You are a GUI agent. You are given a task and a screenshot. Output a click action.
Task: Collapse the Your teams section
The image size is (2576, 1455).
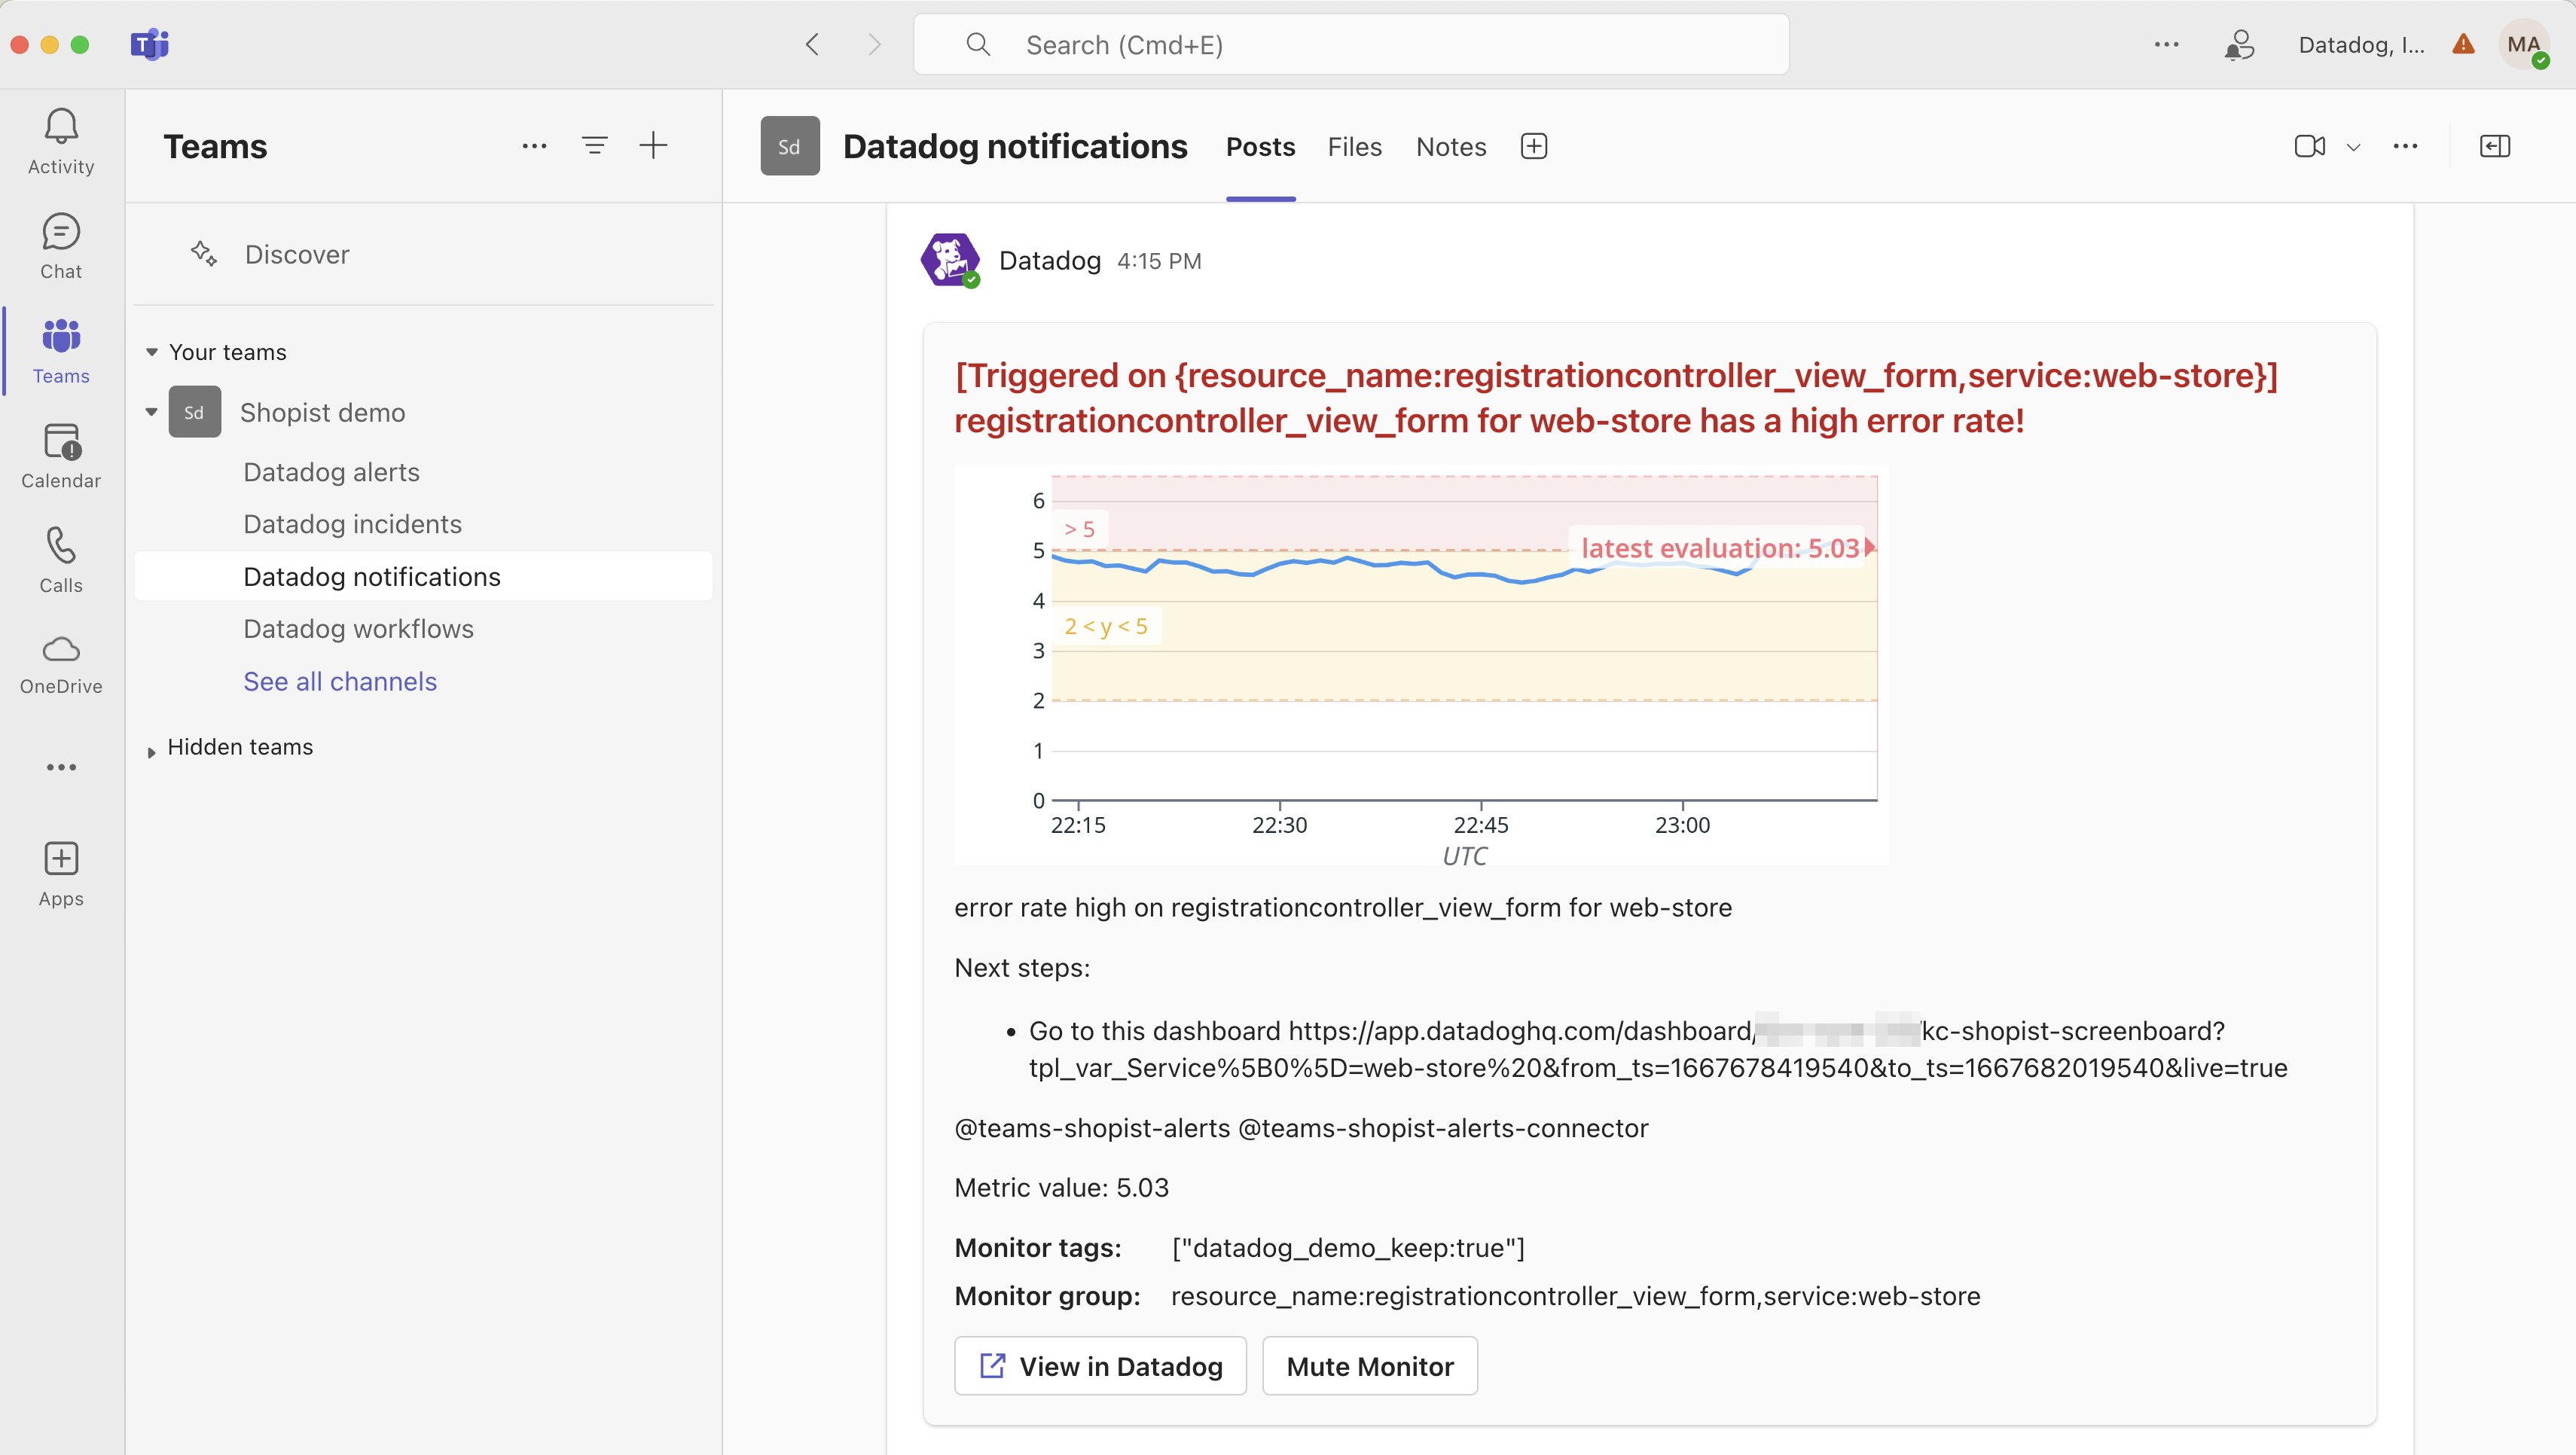(152, 352)
